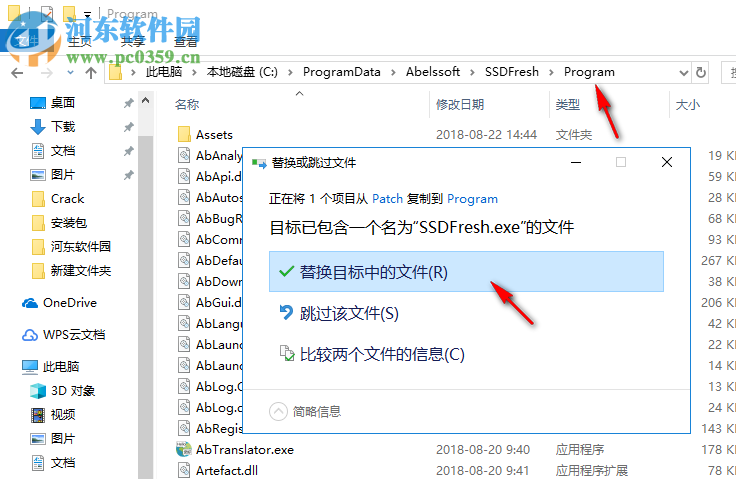Click the pin icon beside pinned 图片
Screen dimensions: 736x479
click(129, 175)
